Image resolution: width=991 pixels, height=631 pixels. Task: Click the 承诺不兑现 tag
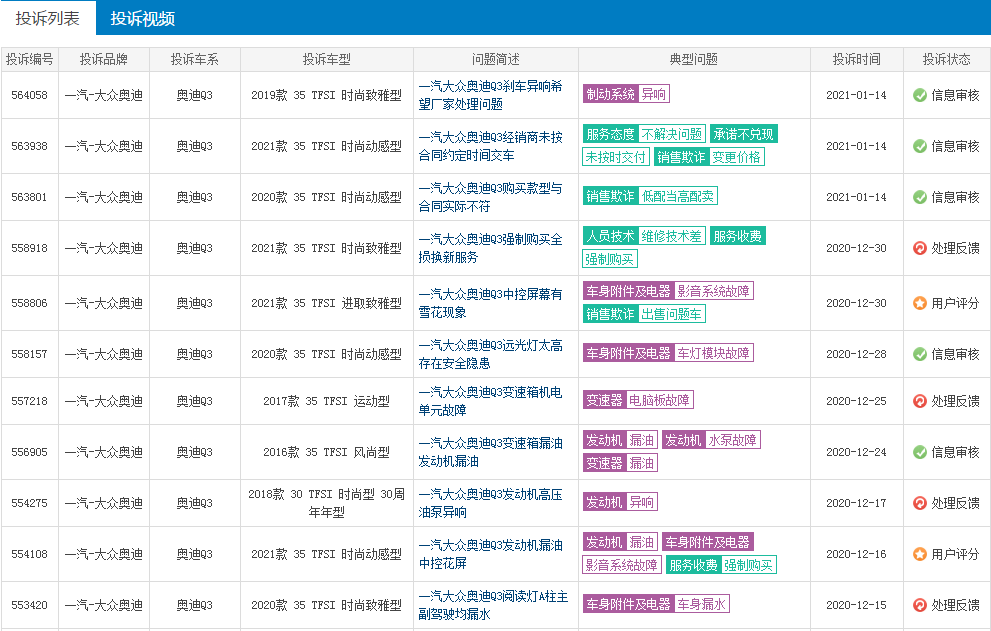coord(743,134)
